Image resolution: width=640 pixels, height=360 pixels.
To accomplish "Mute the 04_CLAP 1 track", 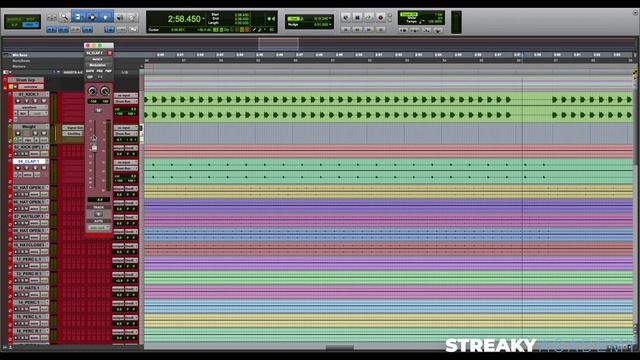I will [44, 168].
